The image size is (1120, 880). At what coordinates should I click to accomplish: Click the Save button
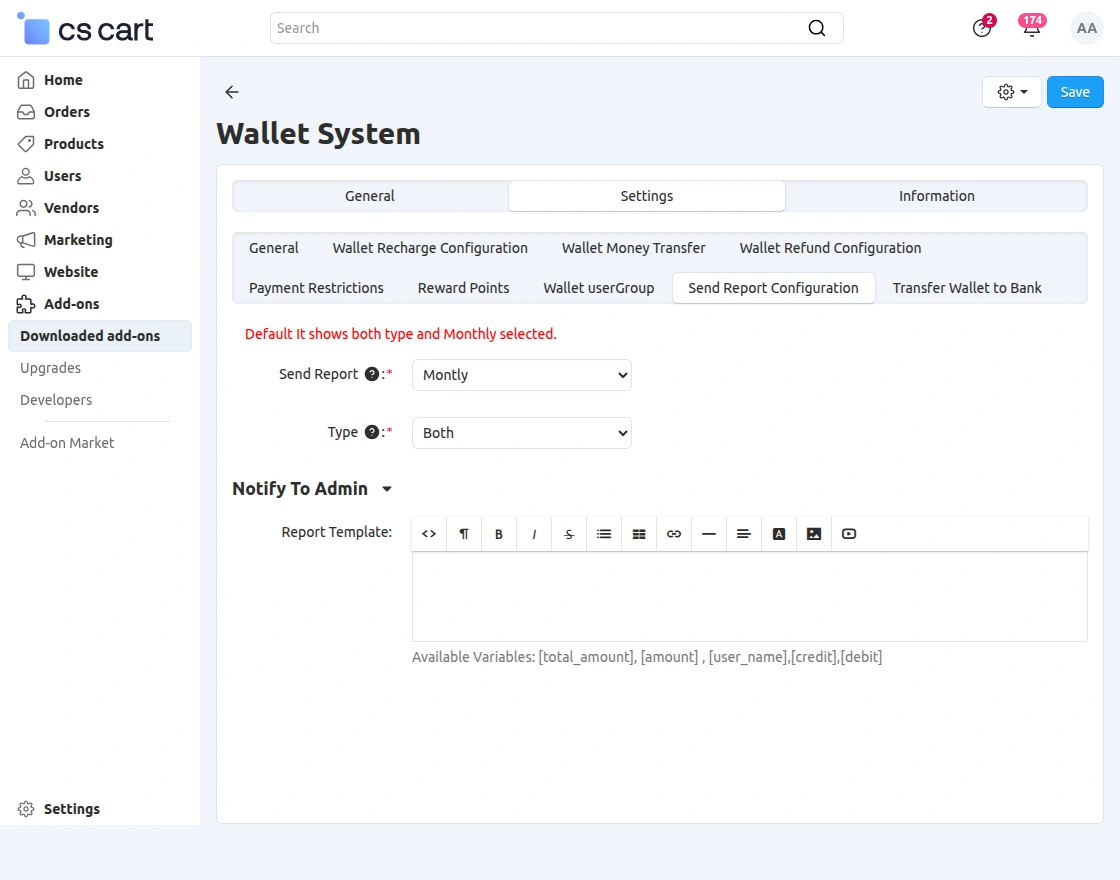[1075, 91]
